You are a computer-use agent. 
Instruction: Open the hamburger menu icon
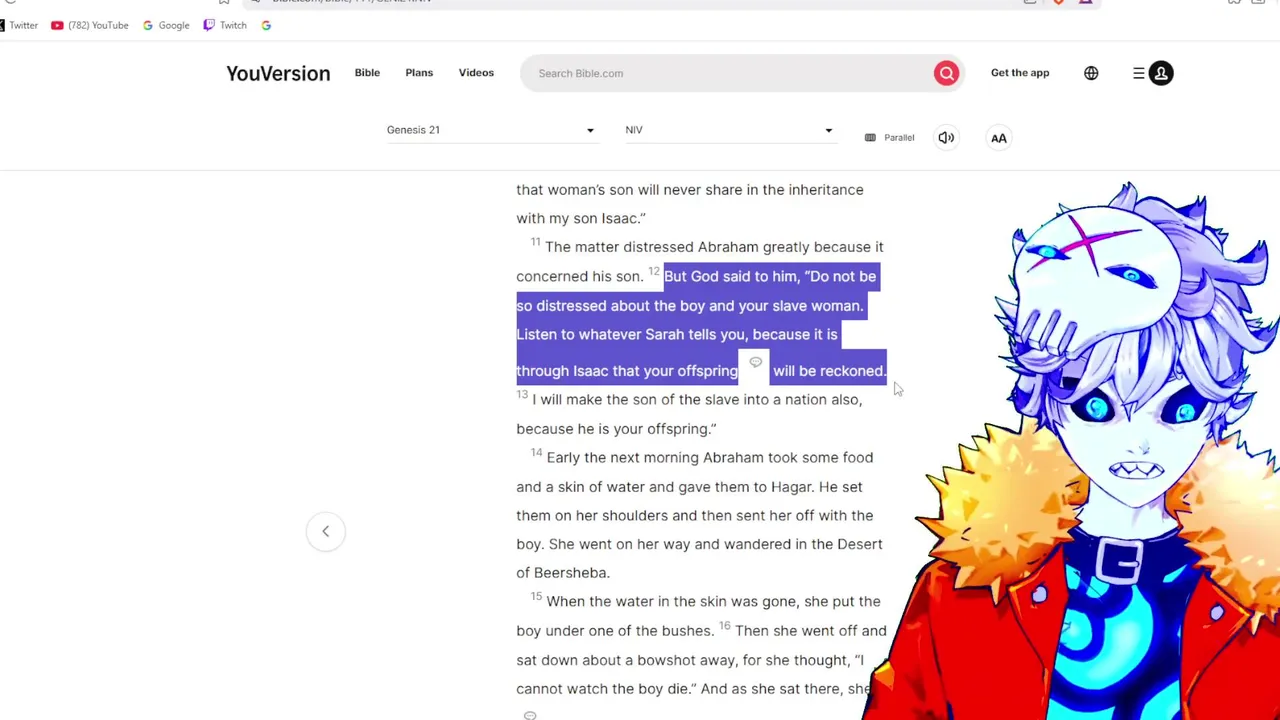tap(1138, 73)
